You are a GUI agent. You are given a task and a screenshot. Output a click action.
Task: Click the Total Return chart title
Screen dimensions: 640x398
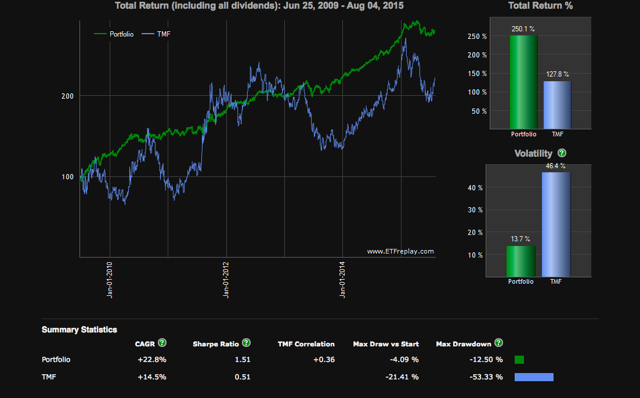[x=259, y=6]
